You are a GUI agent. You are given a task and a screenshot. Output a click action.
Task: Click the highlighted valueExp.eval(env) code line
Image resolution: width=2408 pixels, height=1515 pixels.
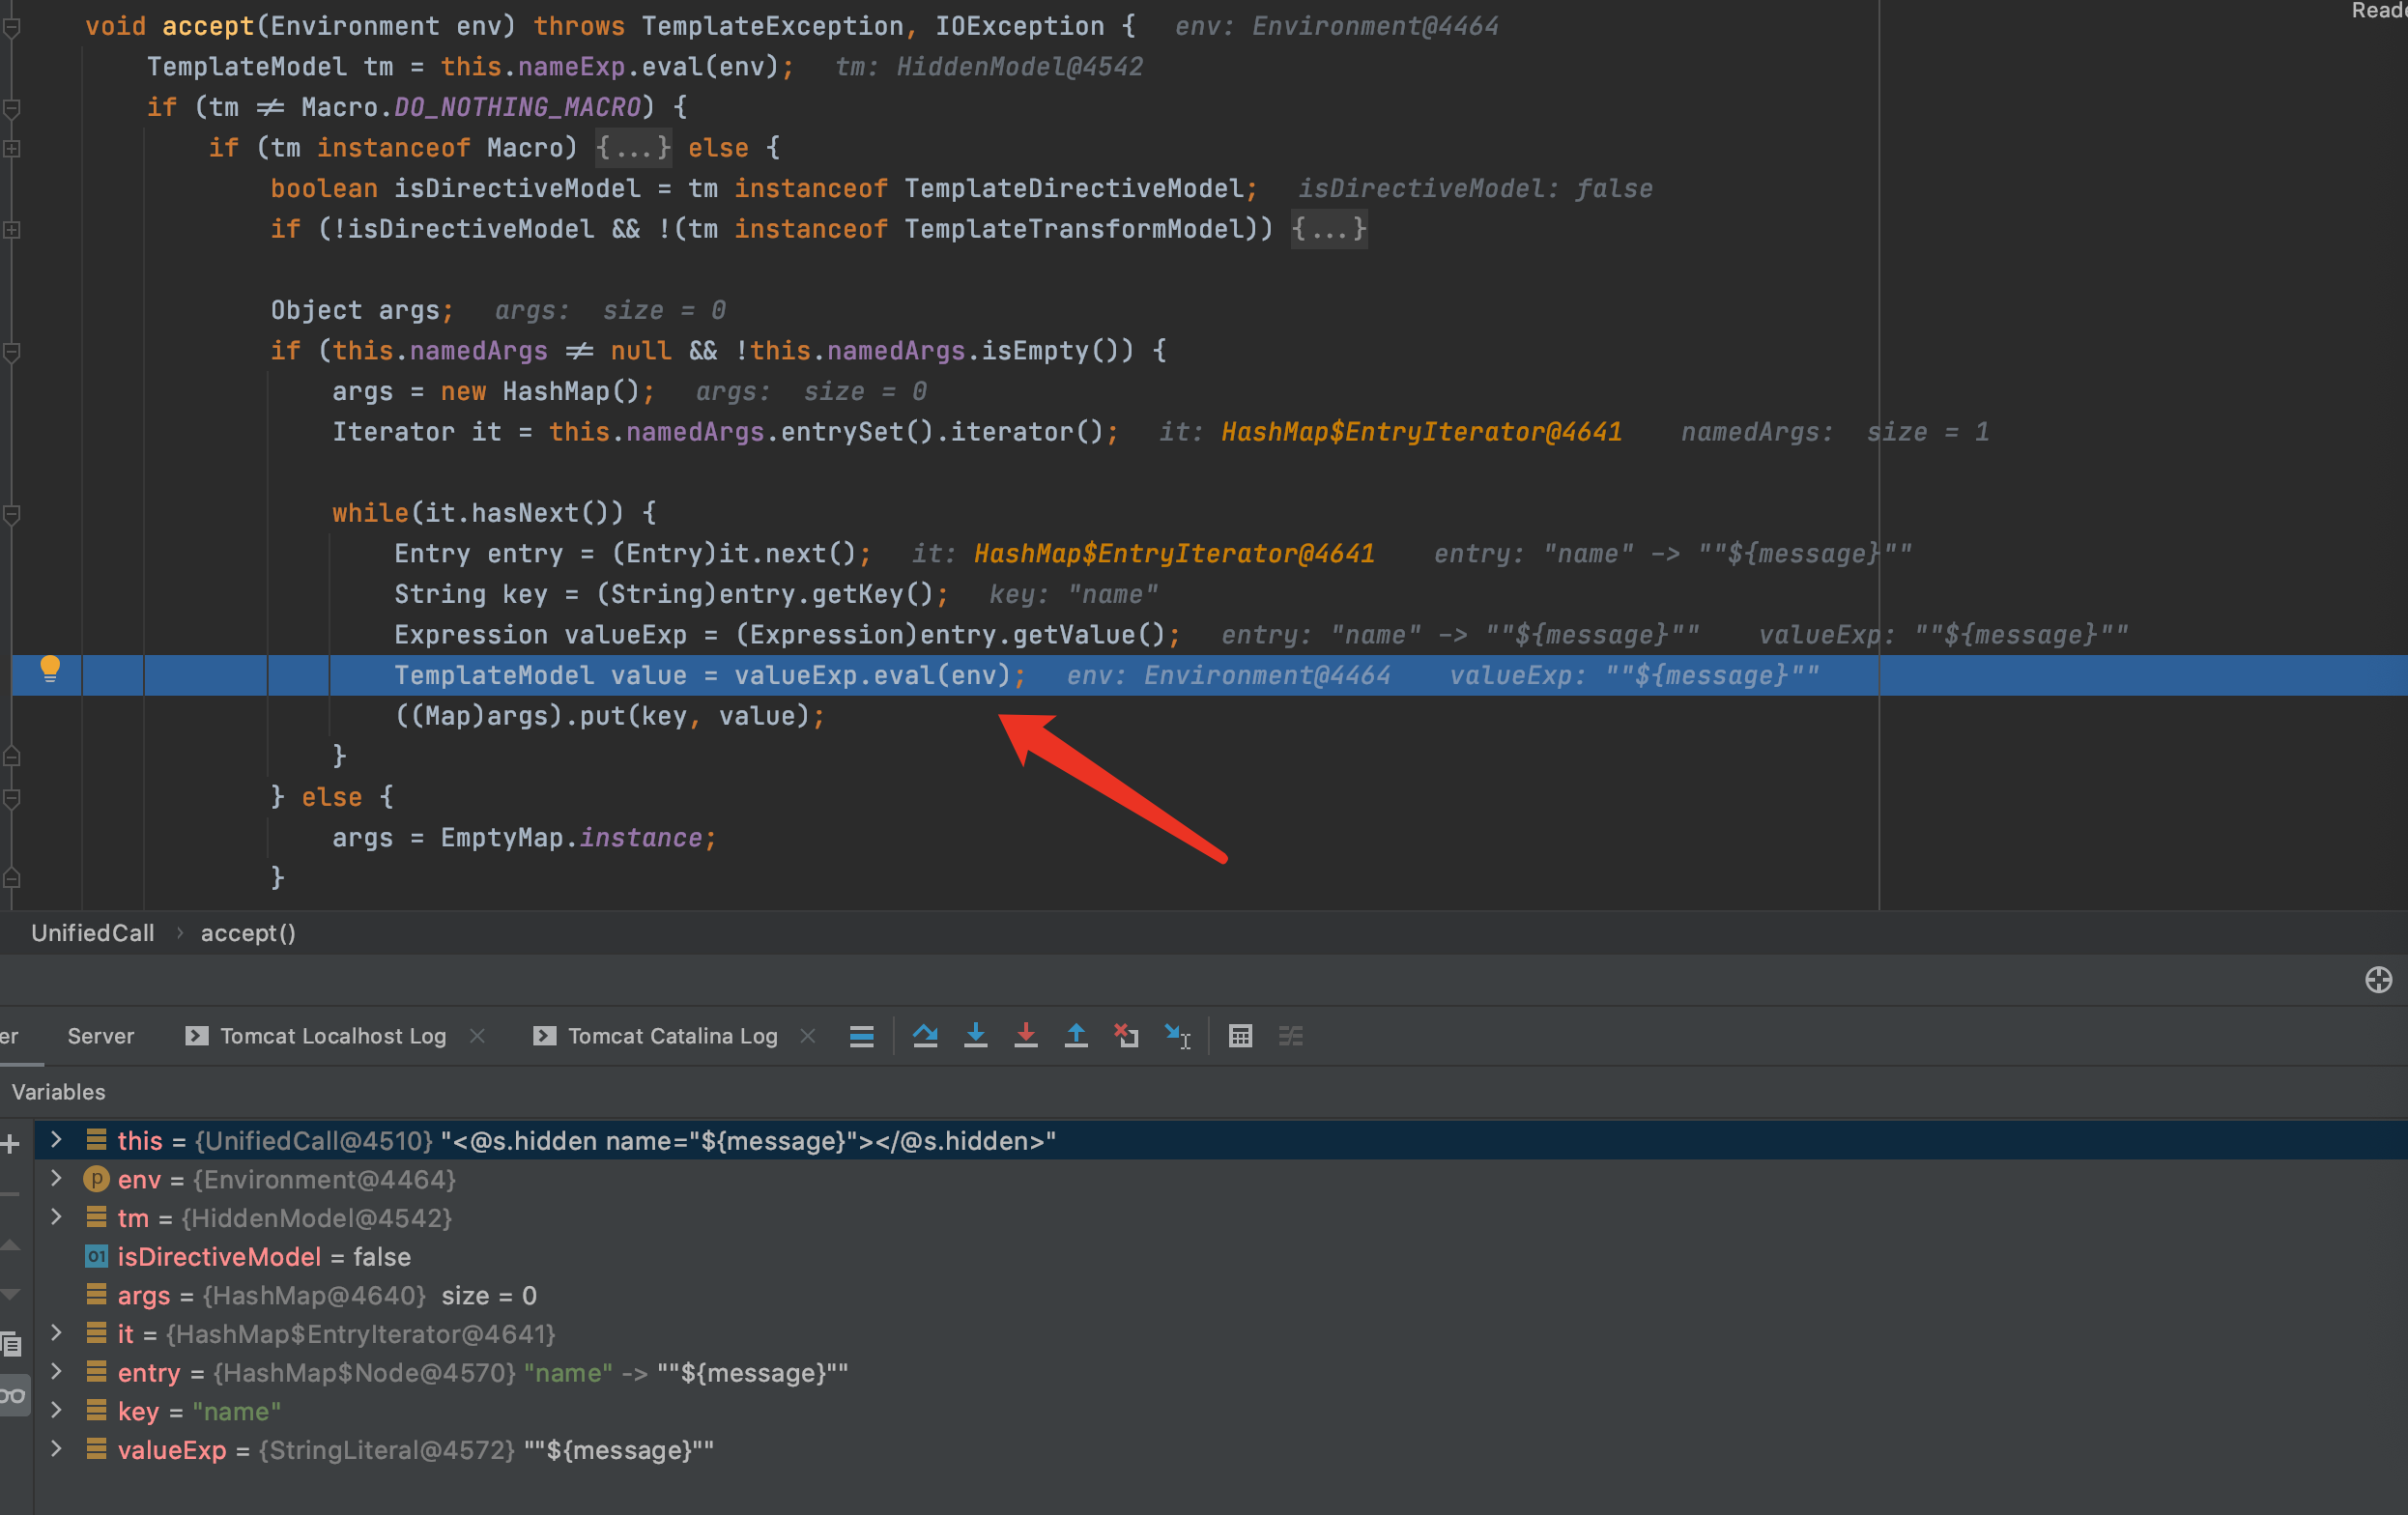(1209, 675)
